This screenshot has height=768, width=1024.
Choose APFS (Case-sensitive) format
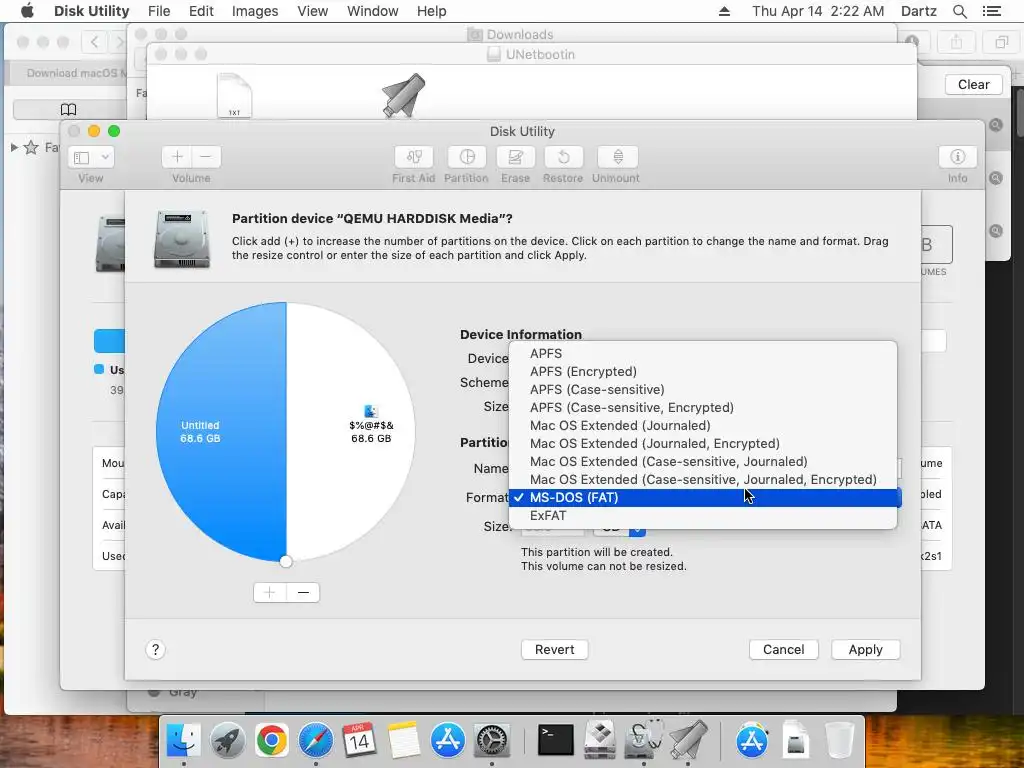click(x=703, y=389)
